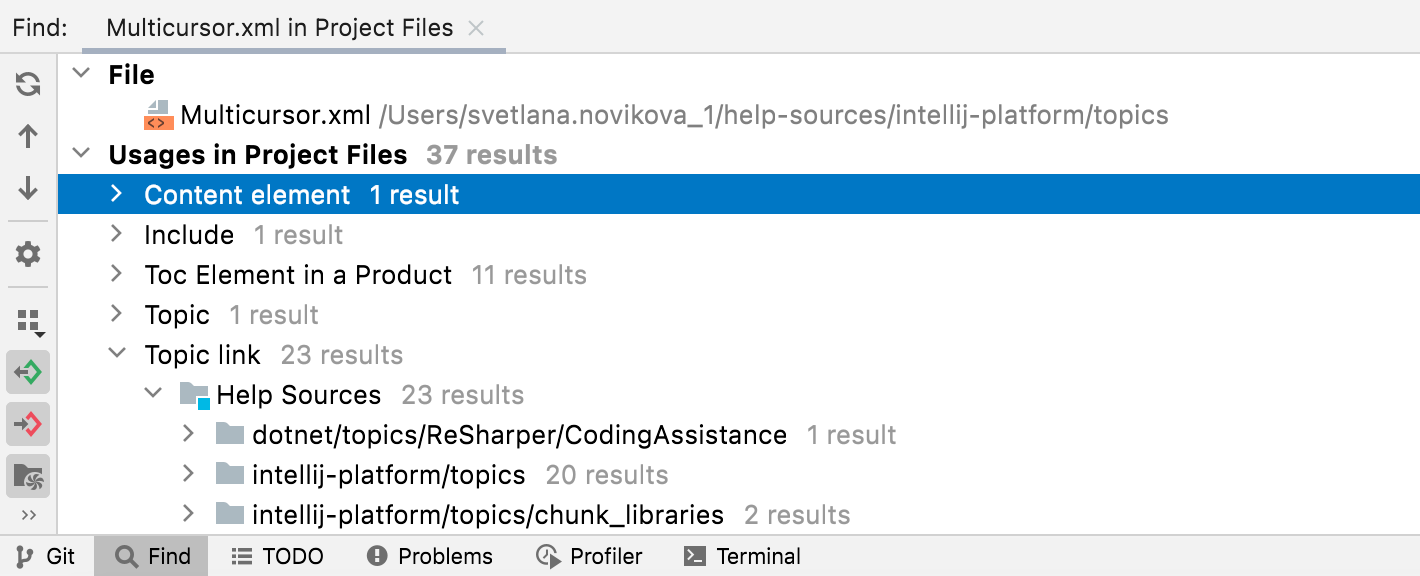Expand the Content element node

pyautogui.click(x=116, y=194)
